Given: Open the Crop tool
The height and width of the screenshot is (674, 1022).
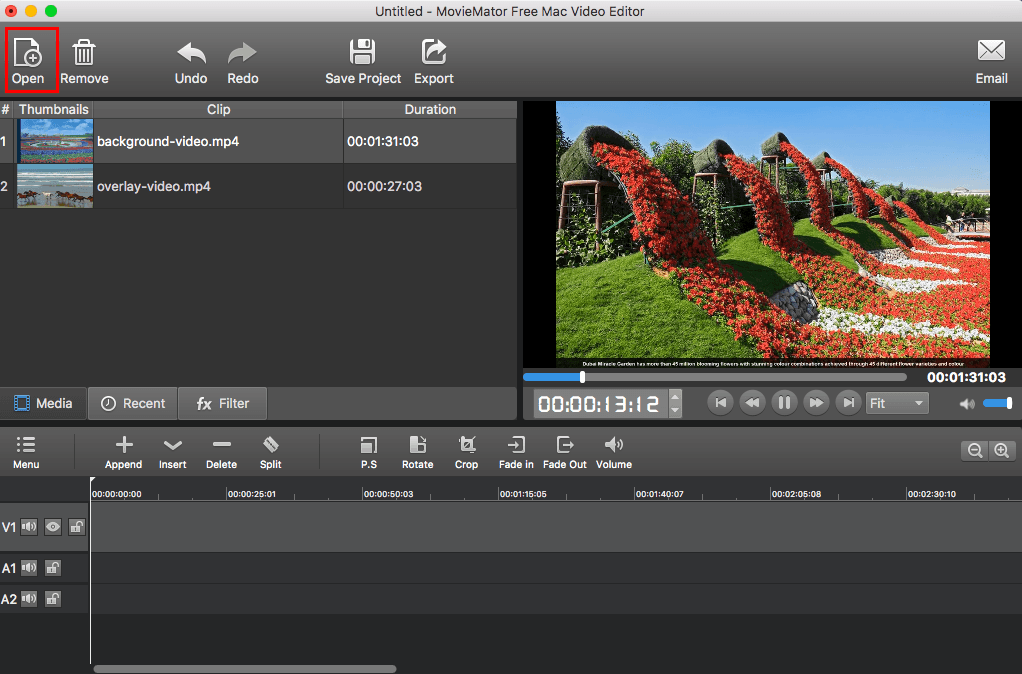Looking at the screenshot, I should 466,452.
